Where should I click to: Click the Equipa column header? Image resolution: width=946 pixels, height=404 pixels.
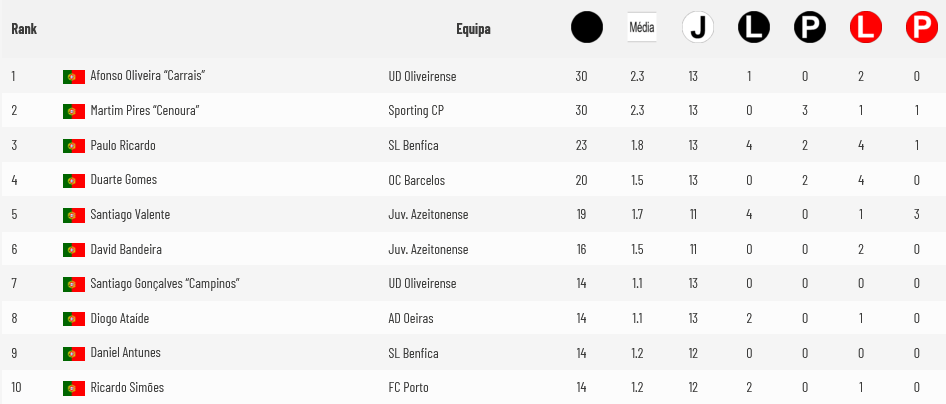(x=473, y=29)
